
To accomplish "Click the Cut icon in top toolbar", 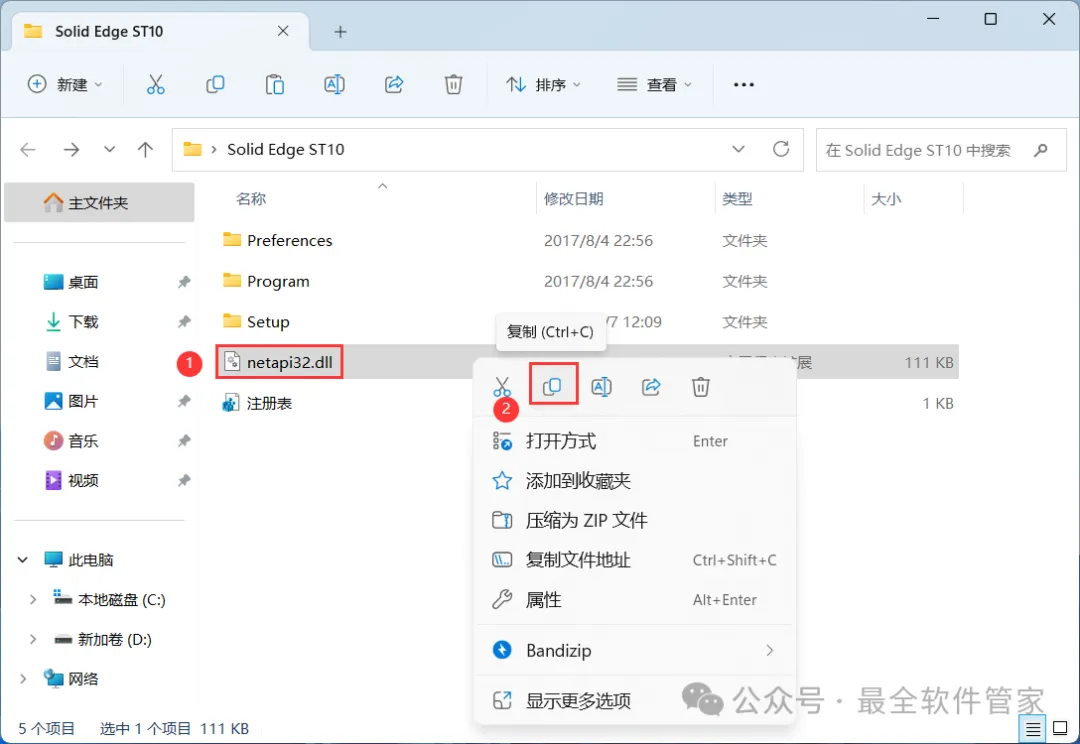I will pyautogui.click(x=156, y=85).
